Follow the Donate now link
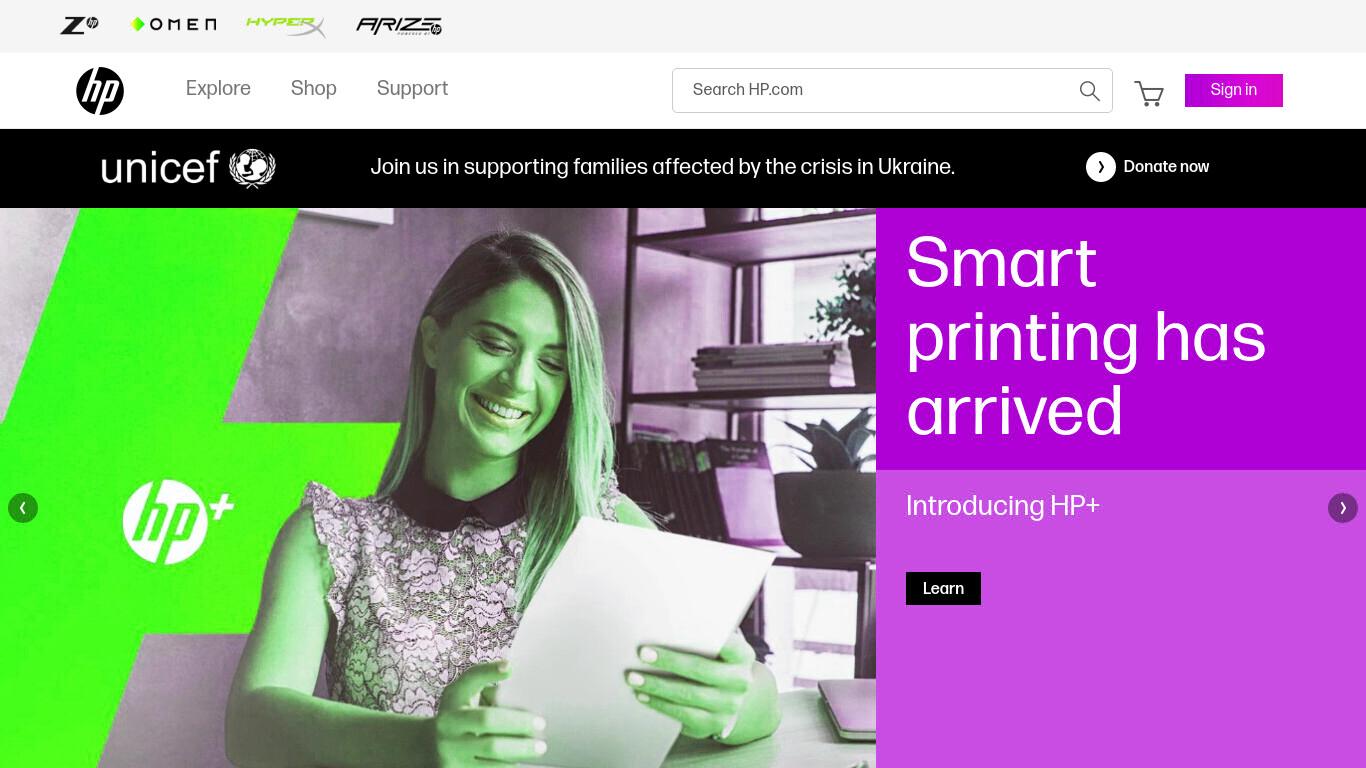Screen dimensions: 1366x768 [x=1166, y=167]
